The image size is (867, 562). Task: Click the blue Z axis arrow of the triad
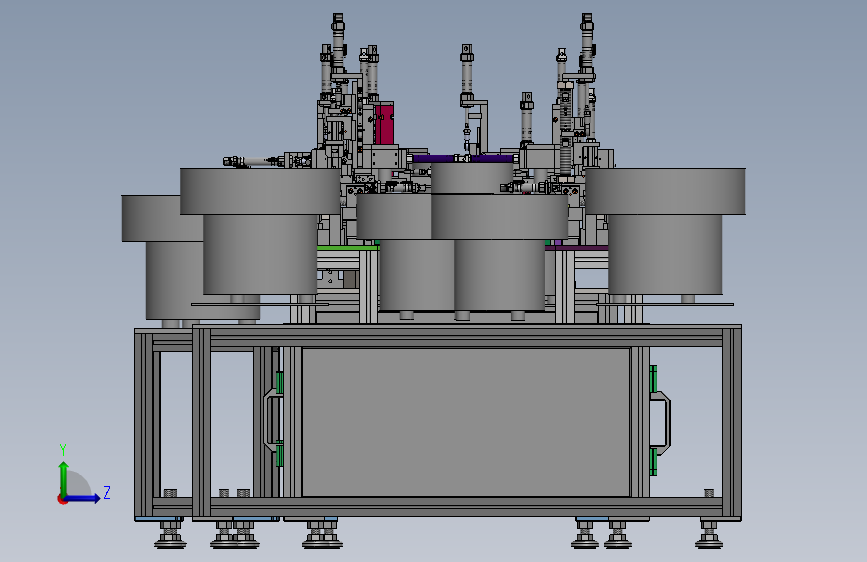(x=83, y=498)
